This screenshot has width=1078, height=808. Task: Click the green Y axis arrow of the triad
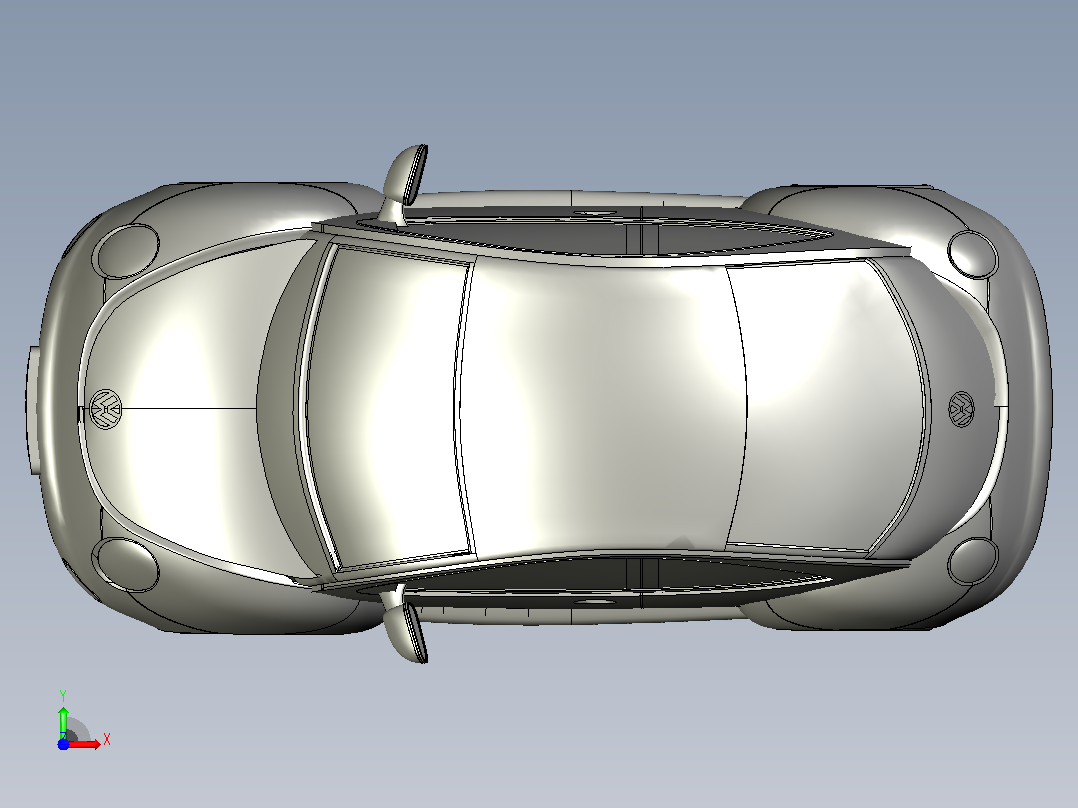pos(63,721)
